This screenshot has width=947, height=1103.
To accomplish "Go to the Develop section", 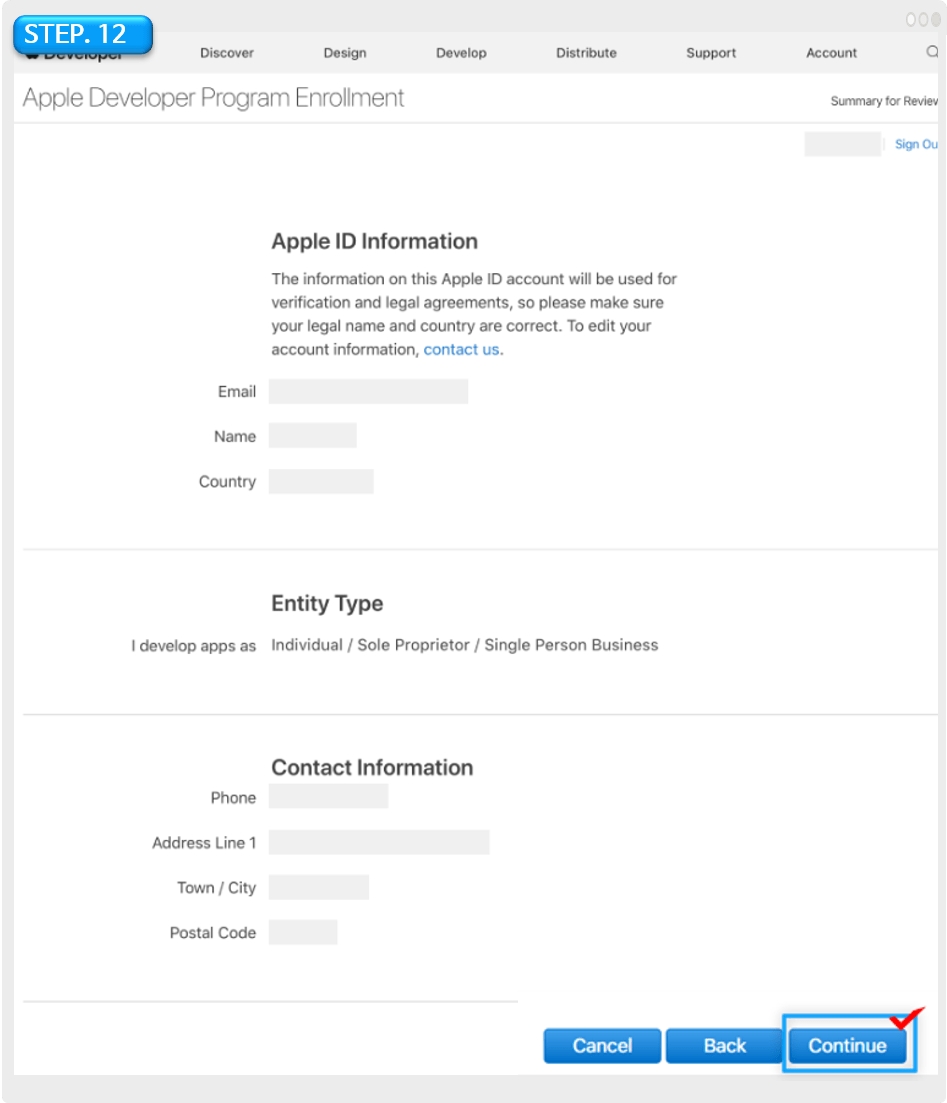I will pos(461,53).
